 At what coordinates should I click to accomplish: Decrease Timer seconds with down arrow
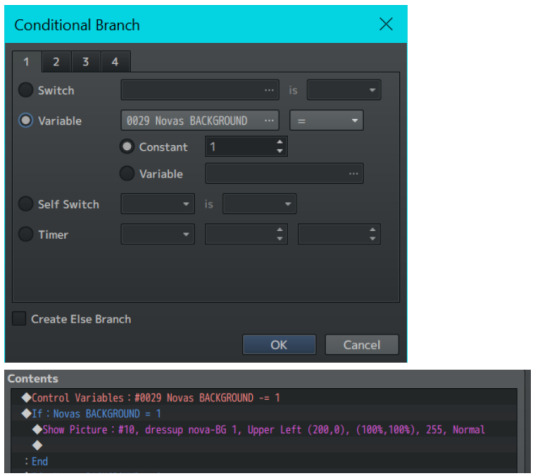click(x=373, y=239)
